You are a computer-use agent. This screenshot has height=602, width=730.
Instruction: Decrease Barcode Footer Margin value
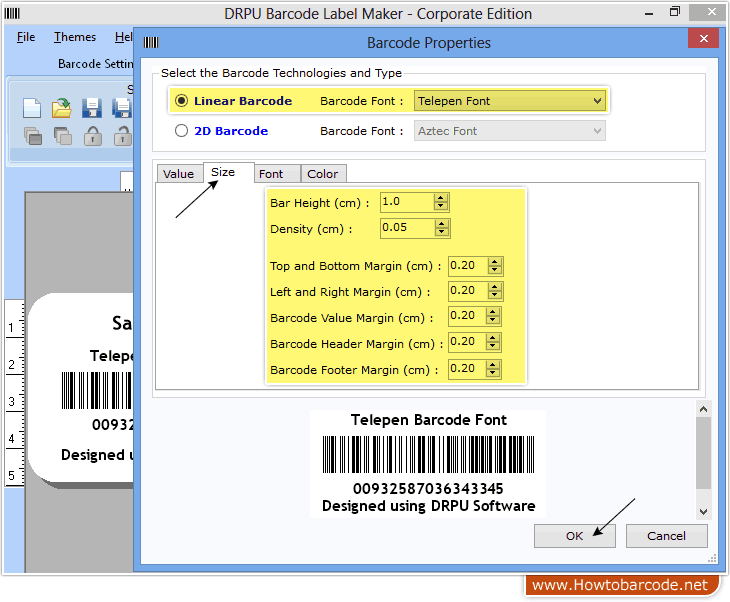[x=493, y=374]
